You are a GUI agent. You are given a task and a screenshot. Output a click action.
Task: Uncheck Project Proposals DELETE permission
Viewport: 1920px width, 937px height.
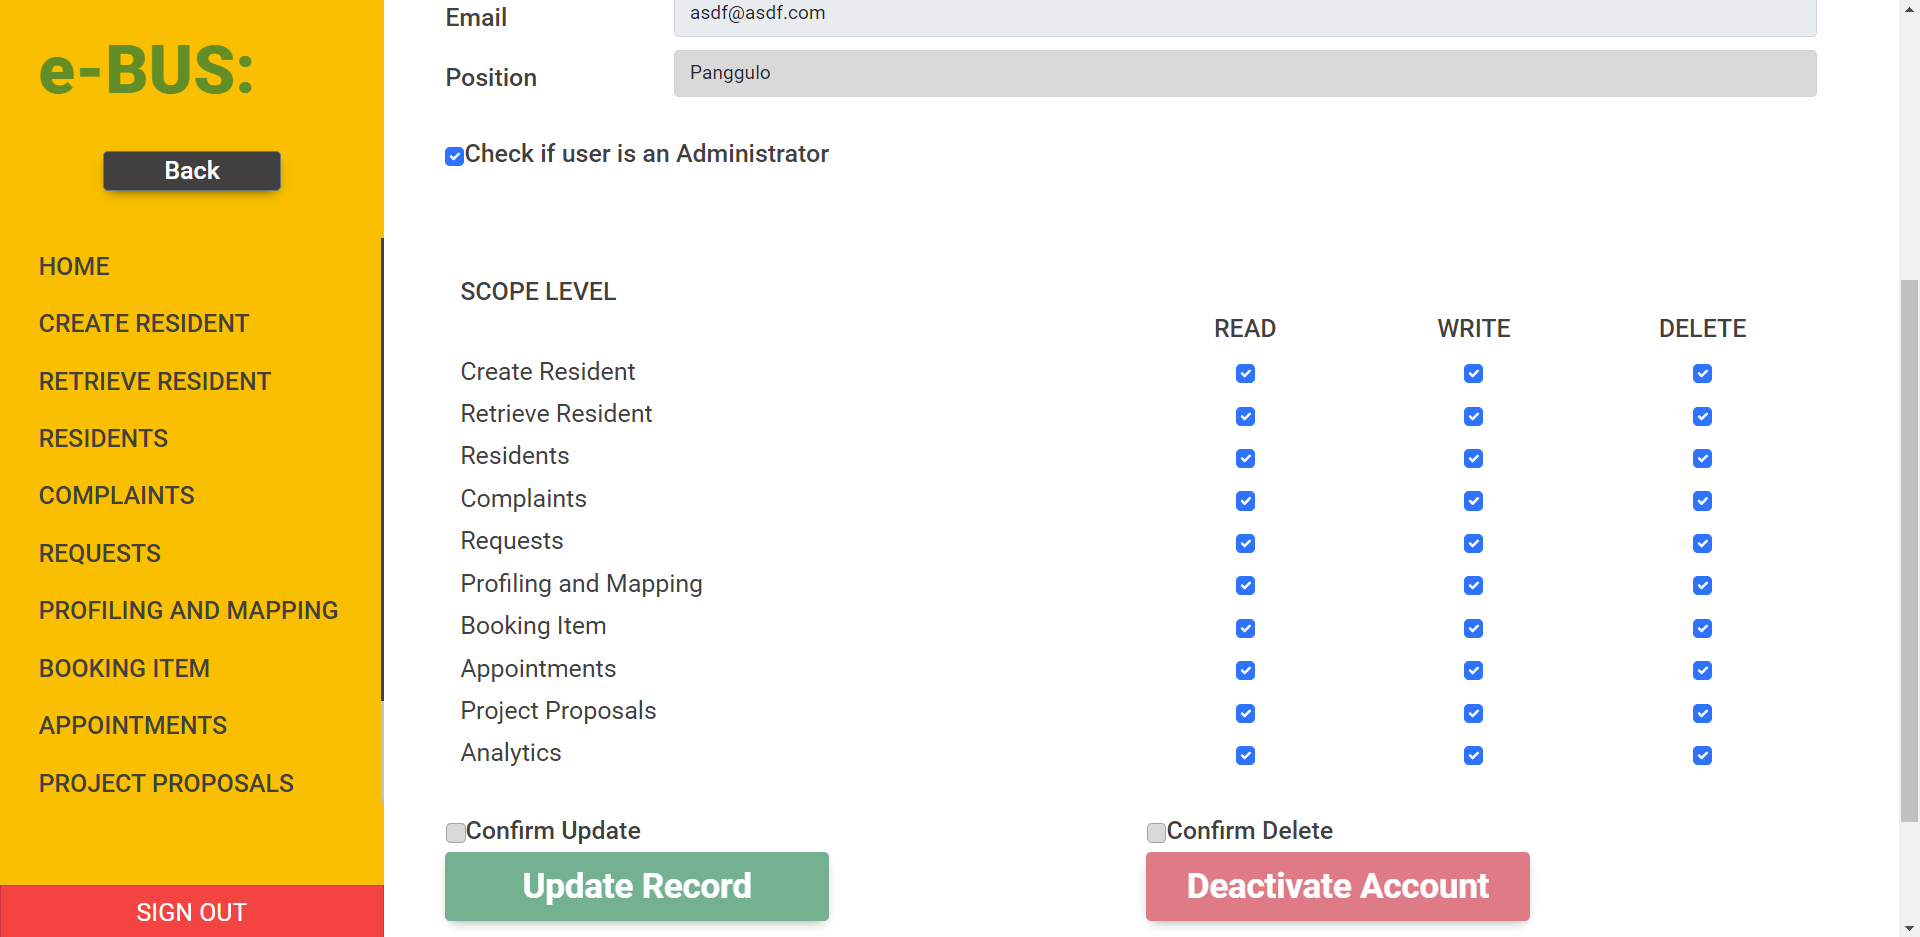(1702, 714)
